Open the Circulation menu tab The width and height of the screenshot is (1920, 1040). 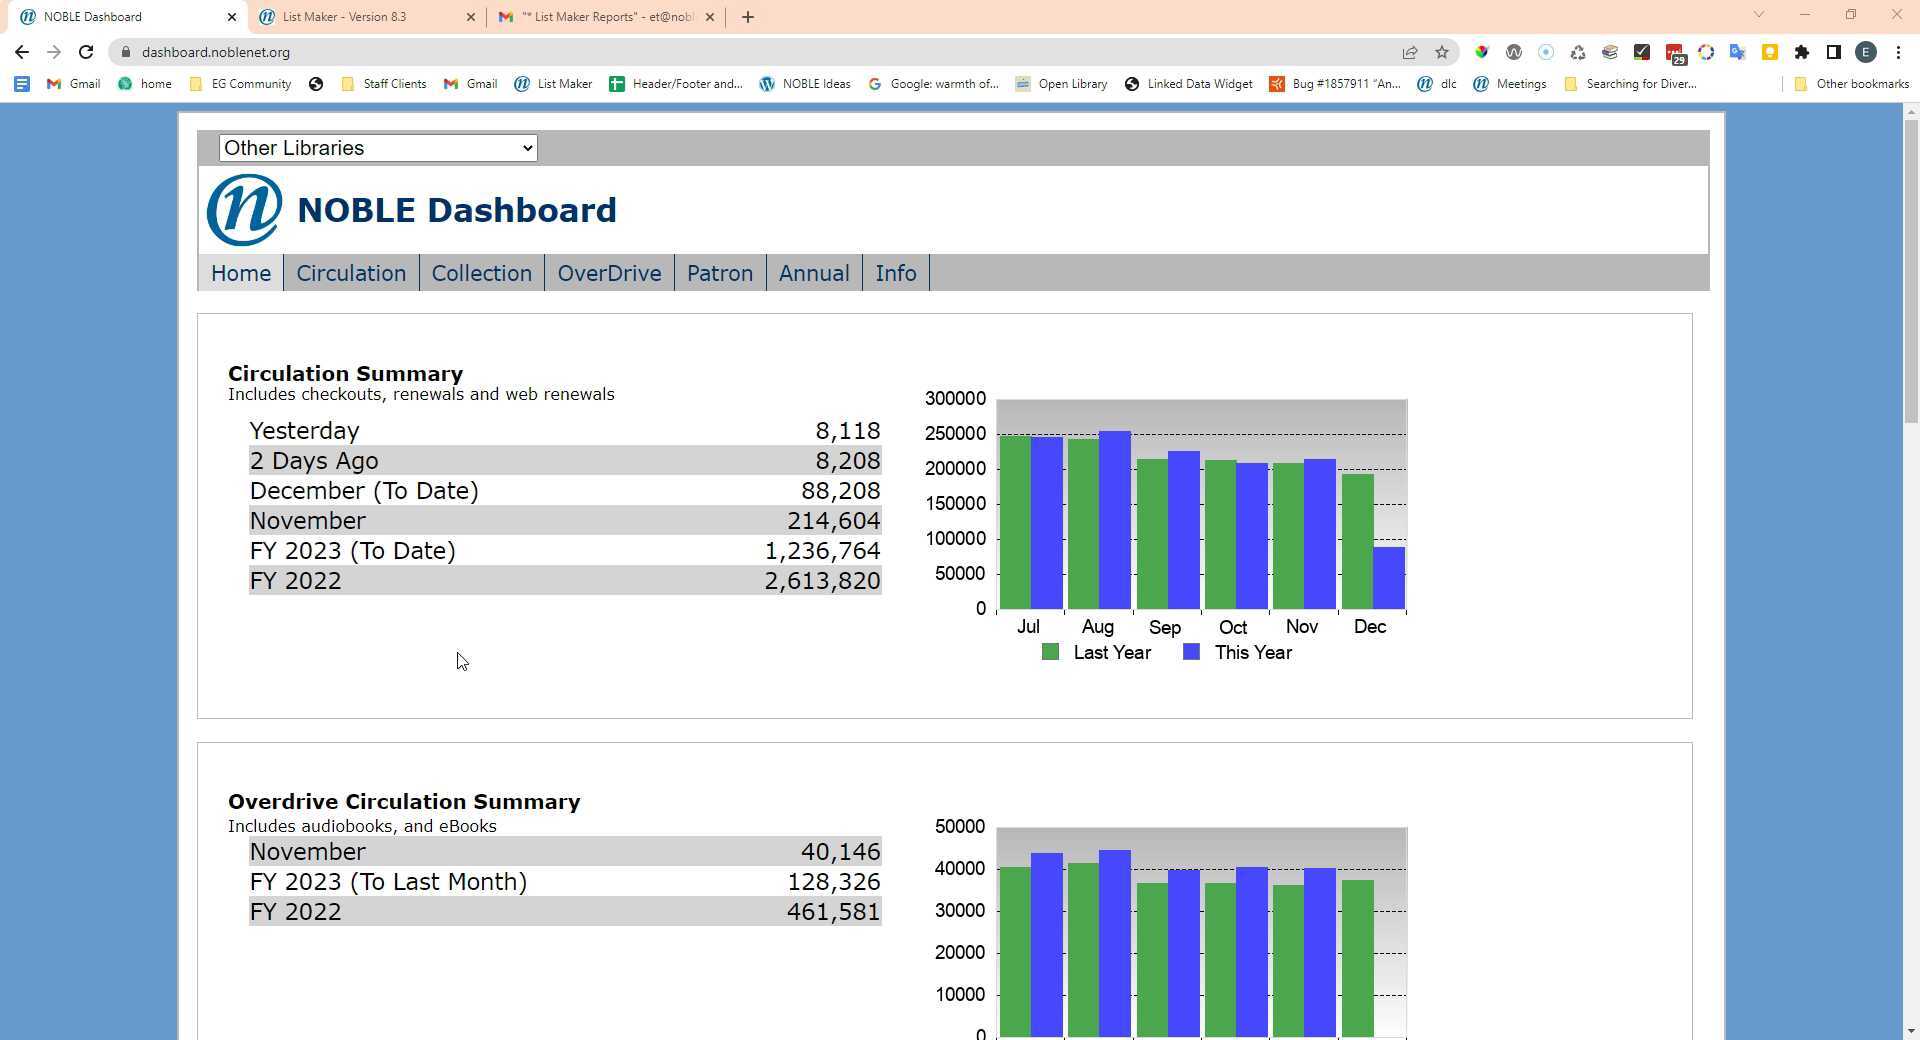click(x=351, y=273)
